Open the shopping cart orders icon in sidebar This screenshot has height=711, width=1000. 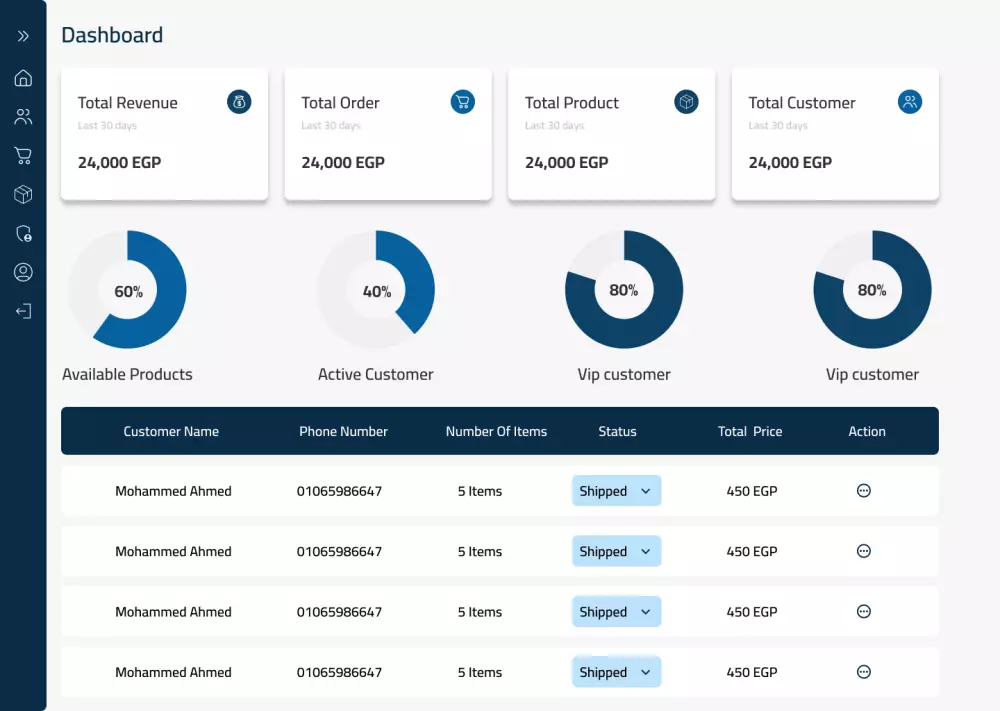pyautogui.click(x=23, y=156)
